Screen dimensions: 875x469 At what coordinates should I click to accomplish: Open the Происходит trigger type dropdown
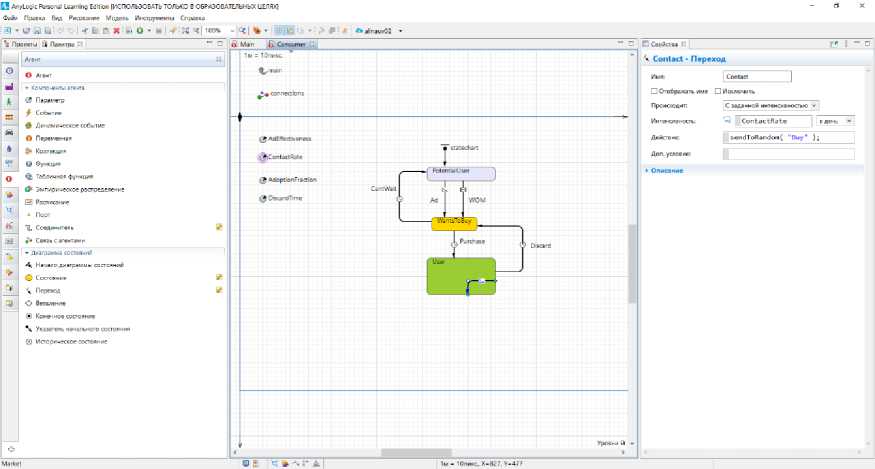tap(770, 105)
